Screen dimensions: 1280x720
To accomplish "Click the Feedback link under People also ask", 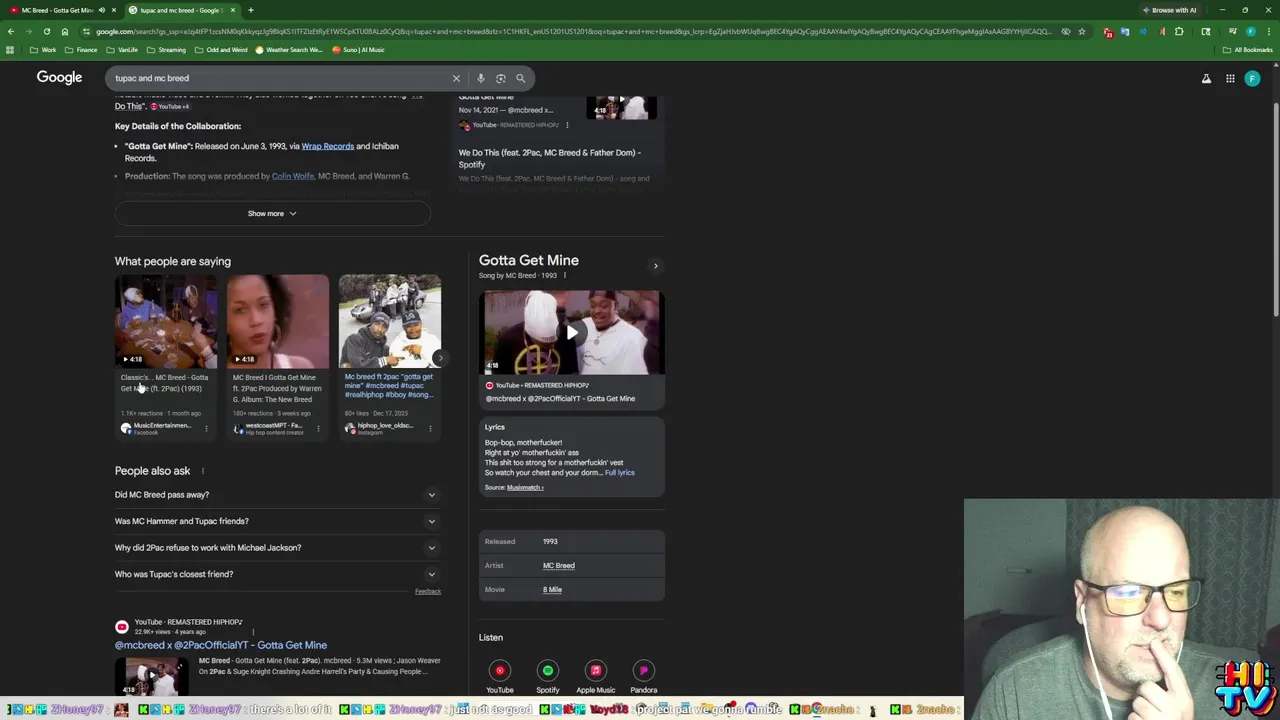I will (428, 592).
